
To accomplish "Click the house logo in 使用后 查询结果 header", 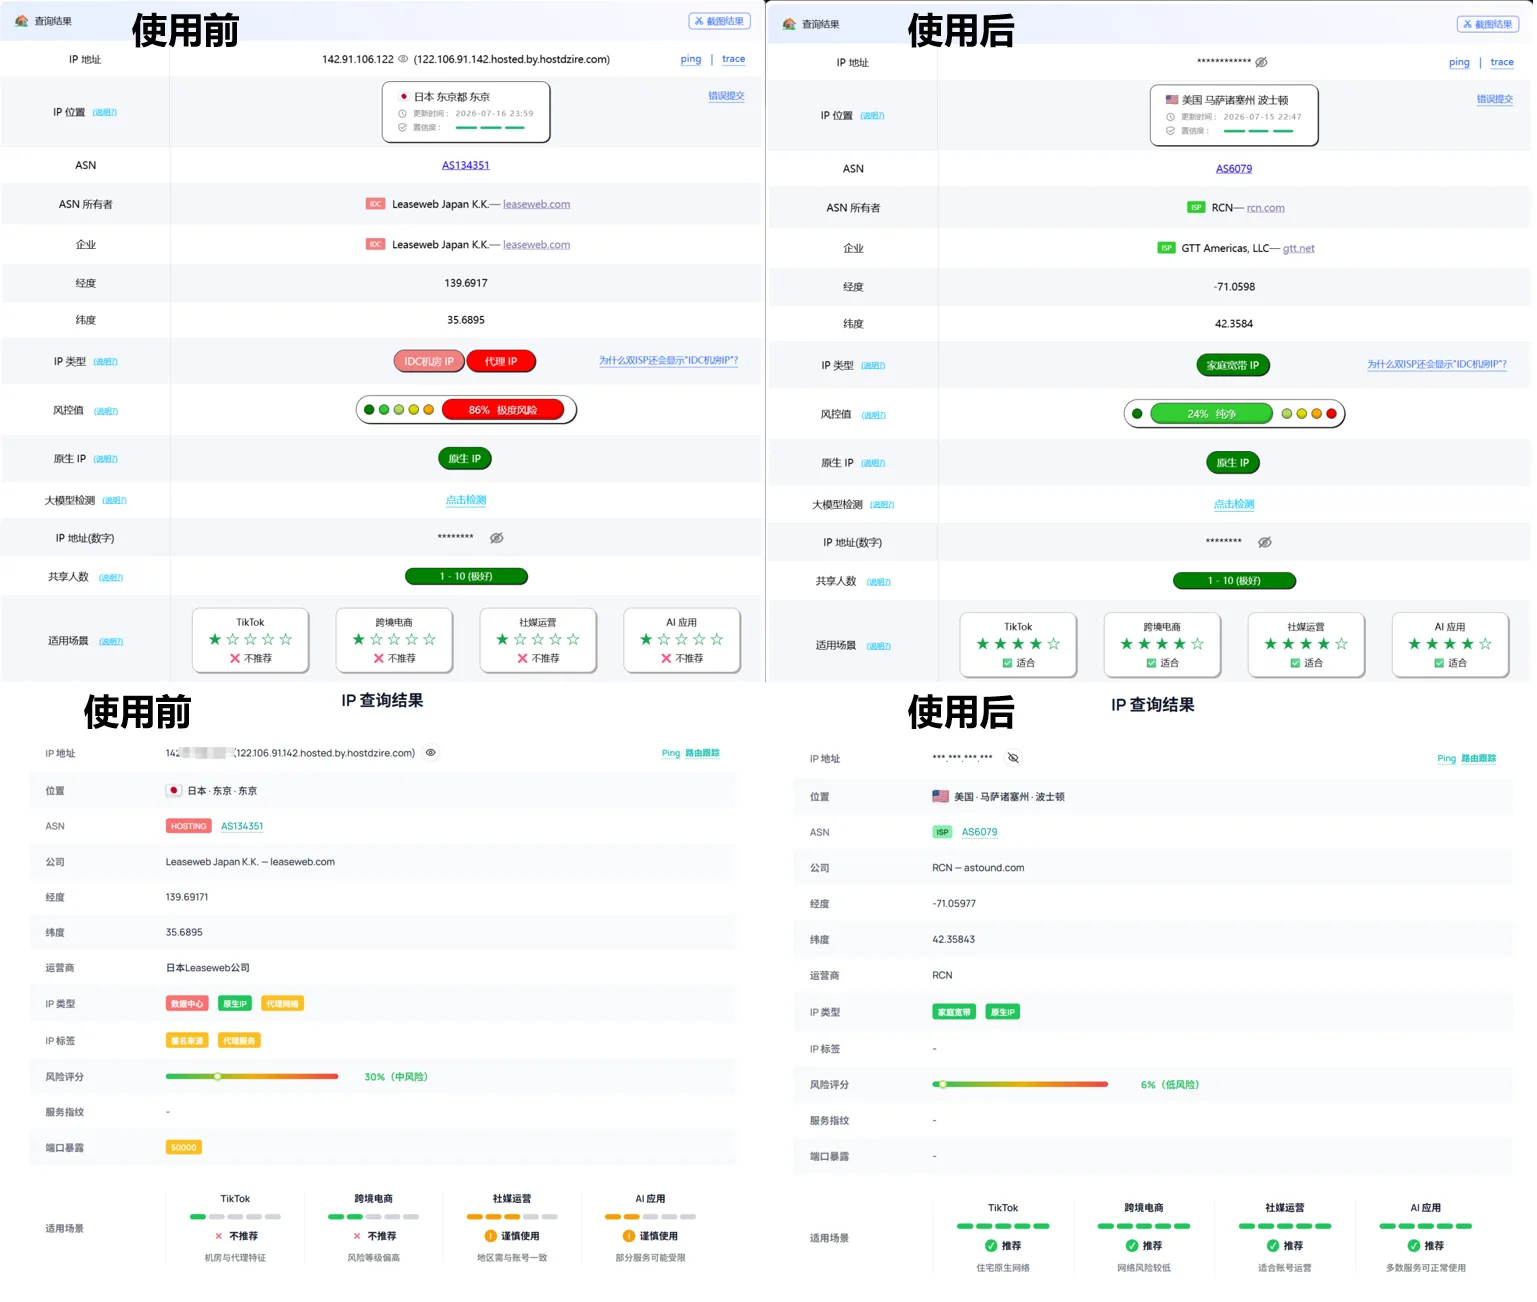I will 789,24.
